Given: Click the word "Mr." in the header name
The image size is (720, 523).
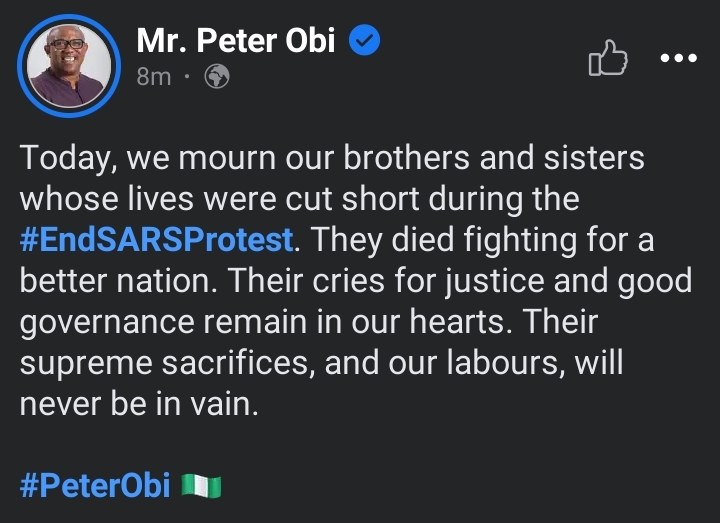Looking at the screenshot, I should 159,42.
